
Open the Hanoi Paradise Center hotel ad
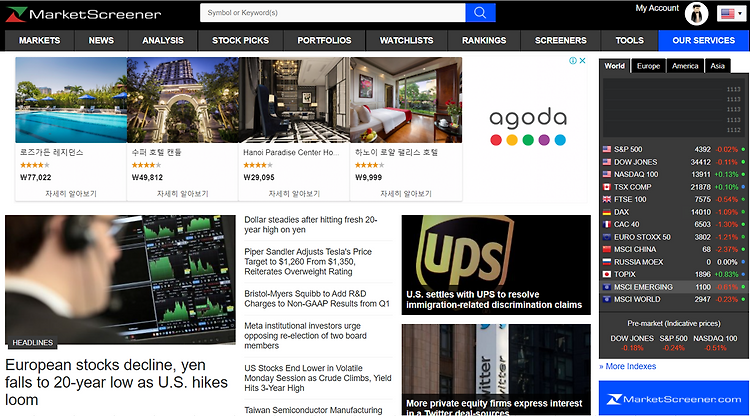[x=294, y=128]
